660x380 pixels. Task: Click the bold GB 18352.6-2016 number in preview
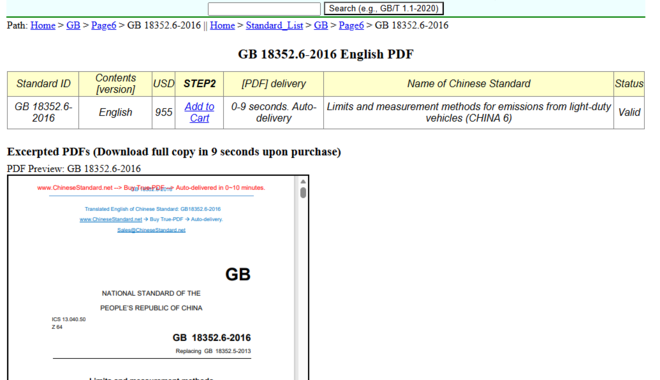212,338
